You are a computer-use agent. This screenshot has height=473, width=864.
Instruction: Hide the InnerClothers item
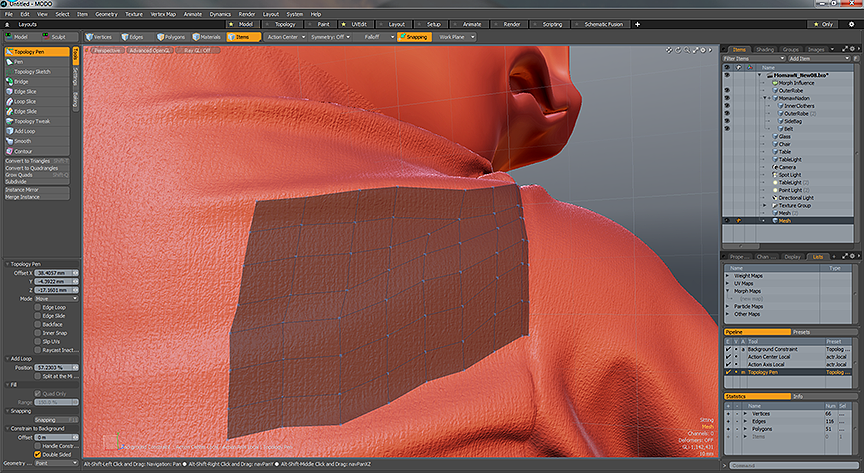(727, 106)
